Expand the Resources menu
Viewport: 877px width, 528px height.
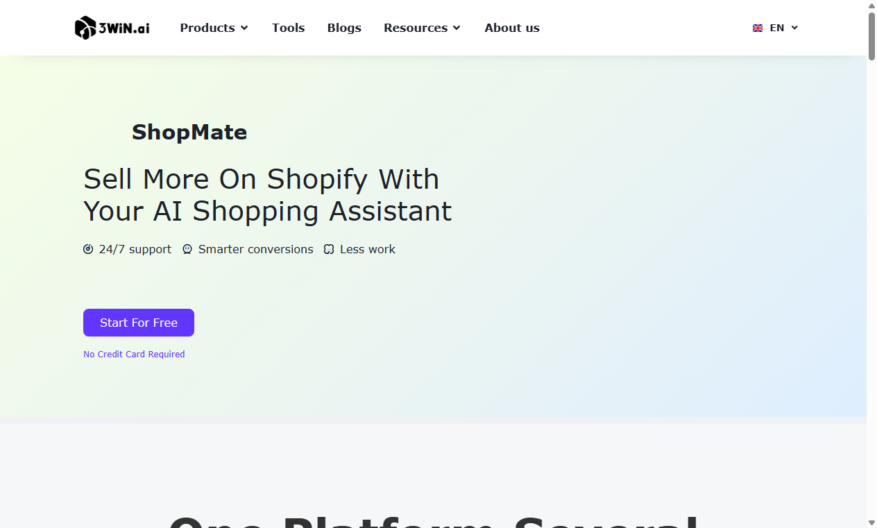(422, 28)
